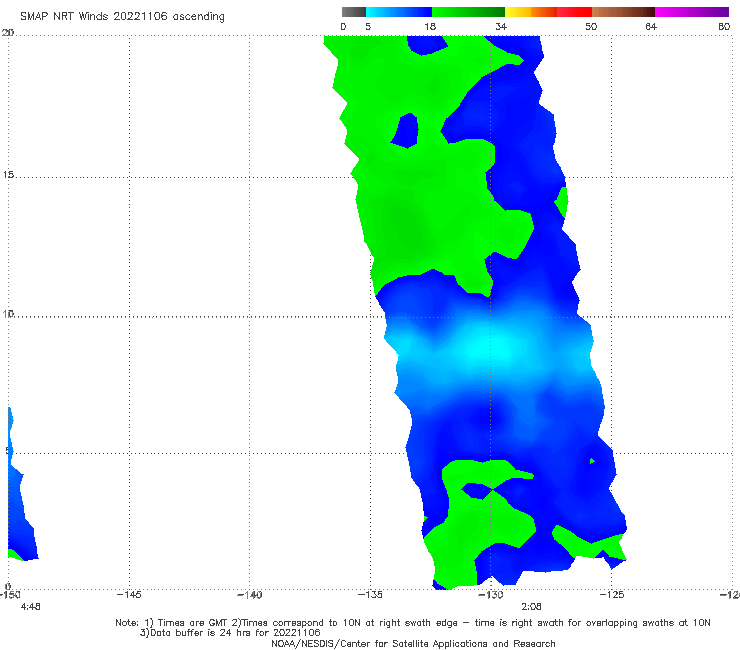Click the latitude axis label "20"
Screen dimensions: 740x650
(8, 33)
